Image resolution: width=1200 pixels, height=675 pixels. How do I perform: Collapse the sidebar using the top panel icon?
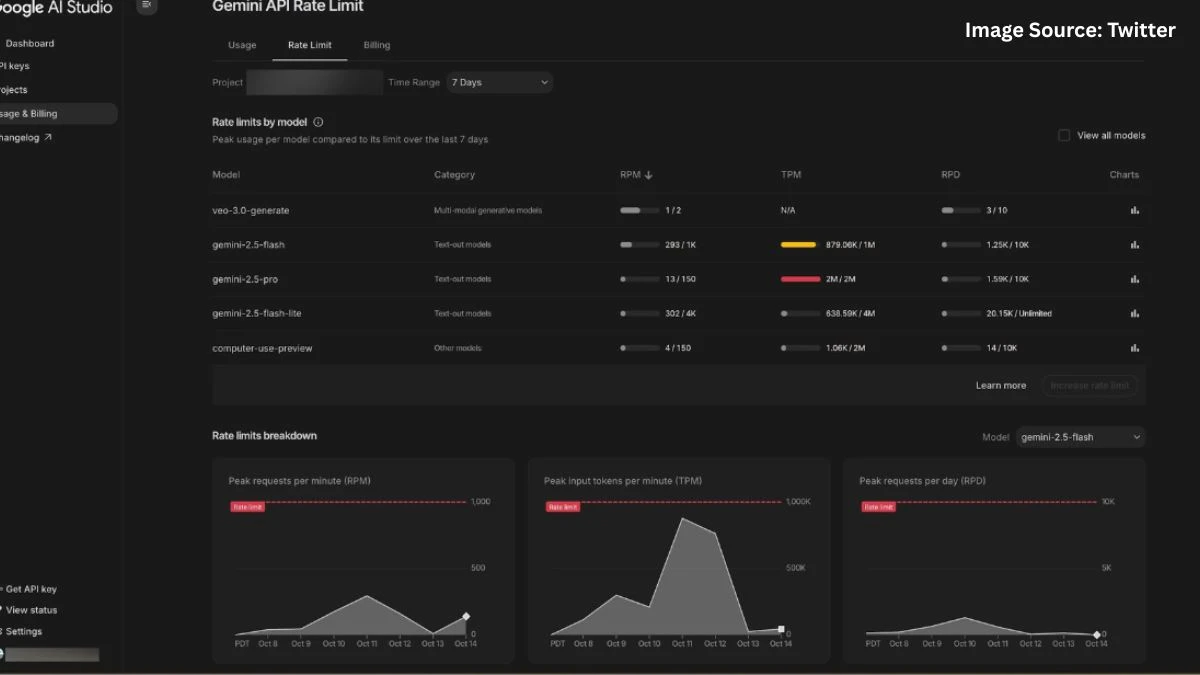147,5
